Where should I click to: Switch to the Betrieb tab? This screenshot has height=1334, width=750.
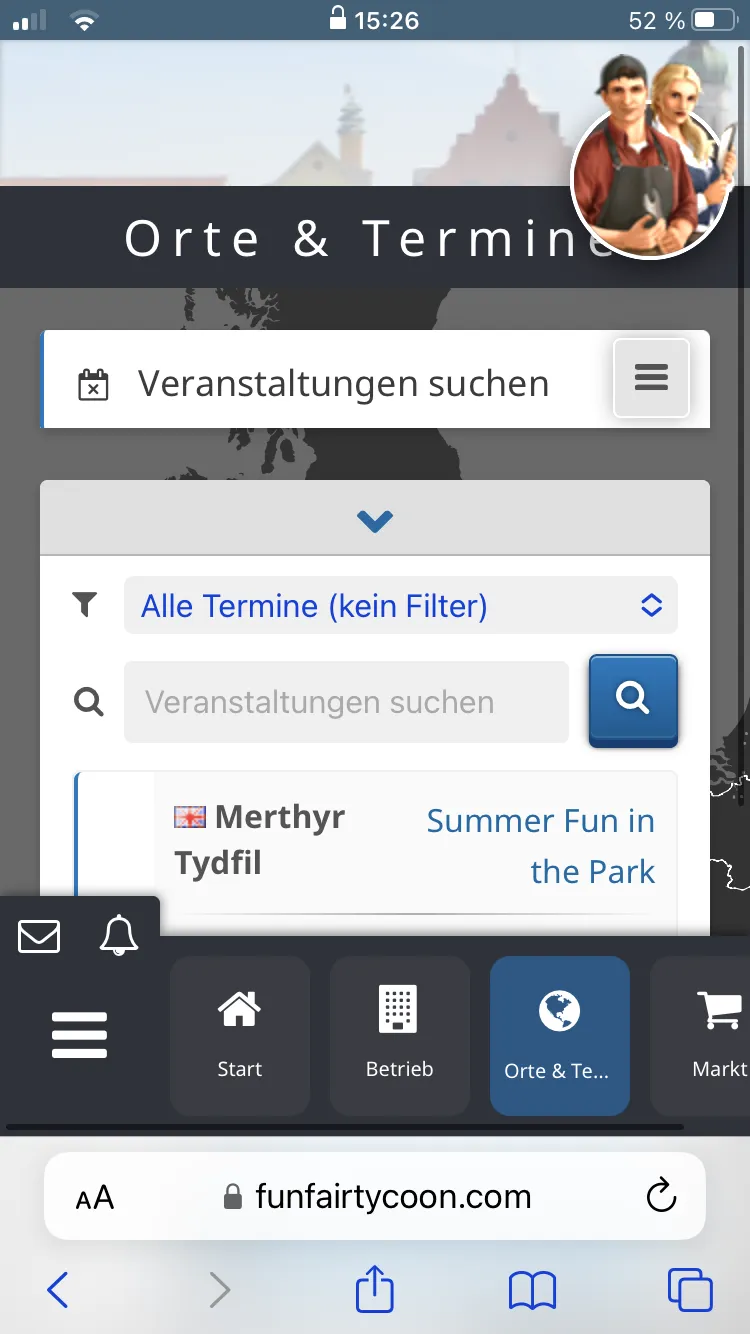tap(400, 1036)
